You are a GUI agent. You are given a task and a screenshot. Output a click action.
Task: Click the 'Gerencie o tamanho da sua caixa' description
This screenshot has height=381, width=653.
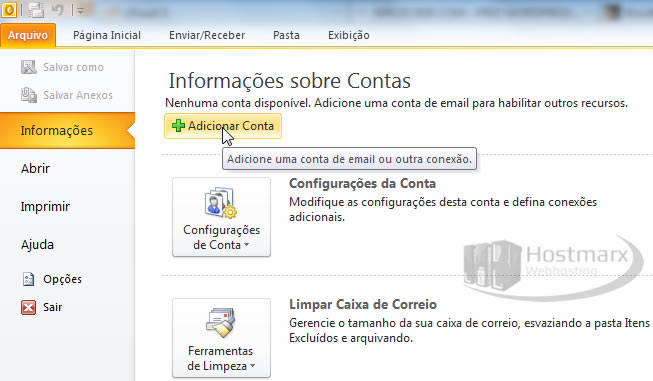pyautogui.click(x=470, y=330)
